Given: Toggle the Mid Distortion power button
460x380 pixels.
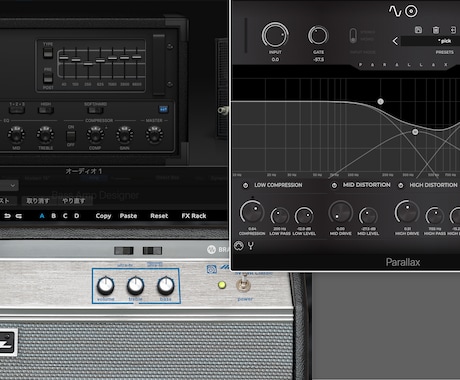Looking at the screenshot, I should pos(334,185).
